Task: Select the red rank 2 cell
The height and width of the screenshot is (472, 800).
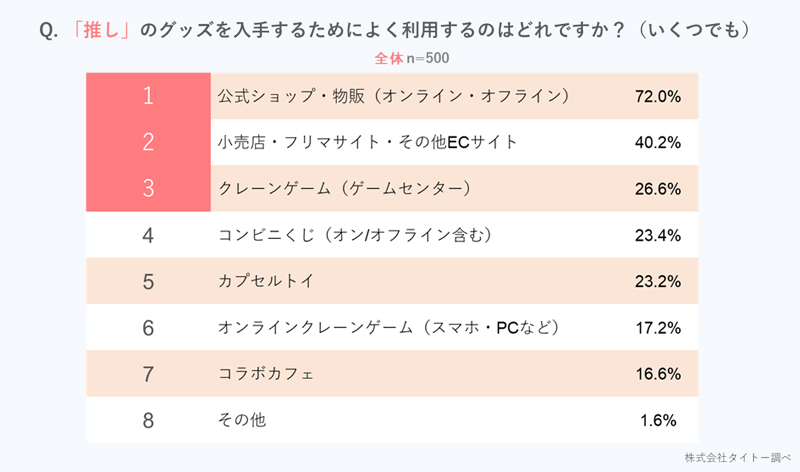Action: [148, 142]
